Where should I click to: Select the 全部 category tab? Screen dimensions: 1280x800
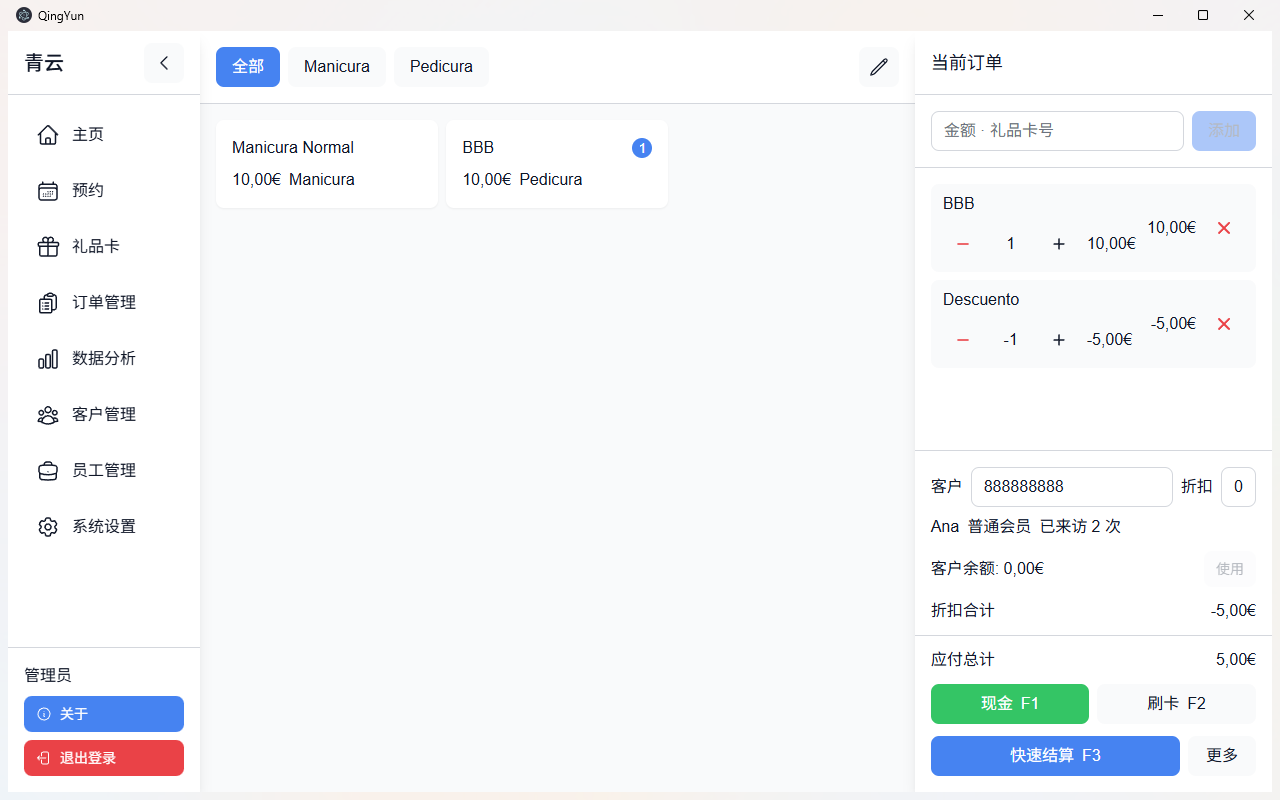point(248,67)
